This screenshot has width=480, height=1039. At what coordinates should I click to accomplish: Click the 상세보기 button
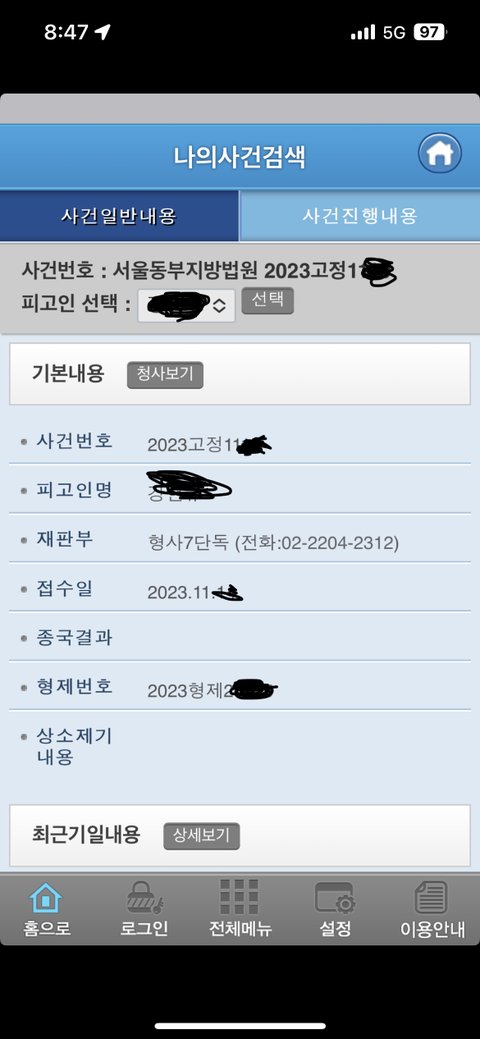pyautogui.click(x=202, y=836)
